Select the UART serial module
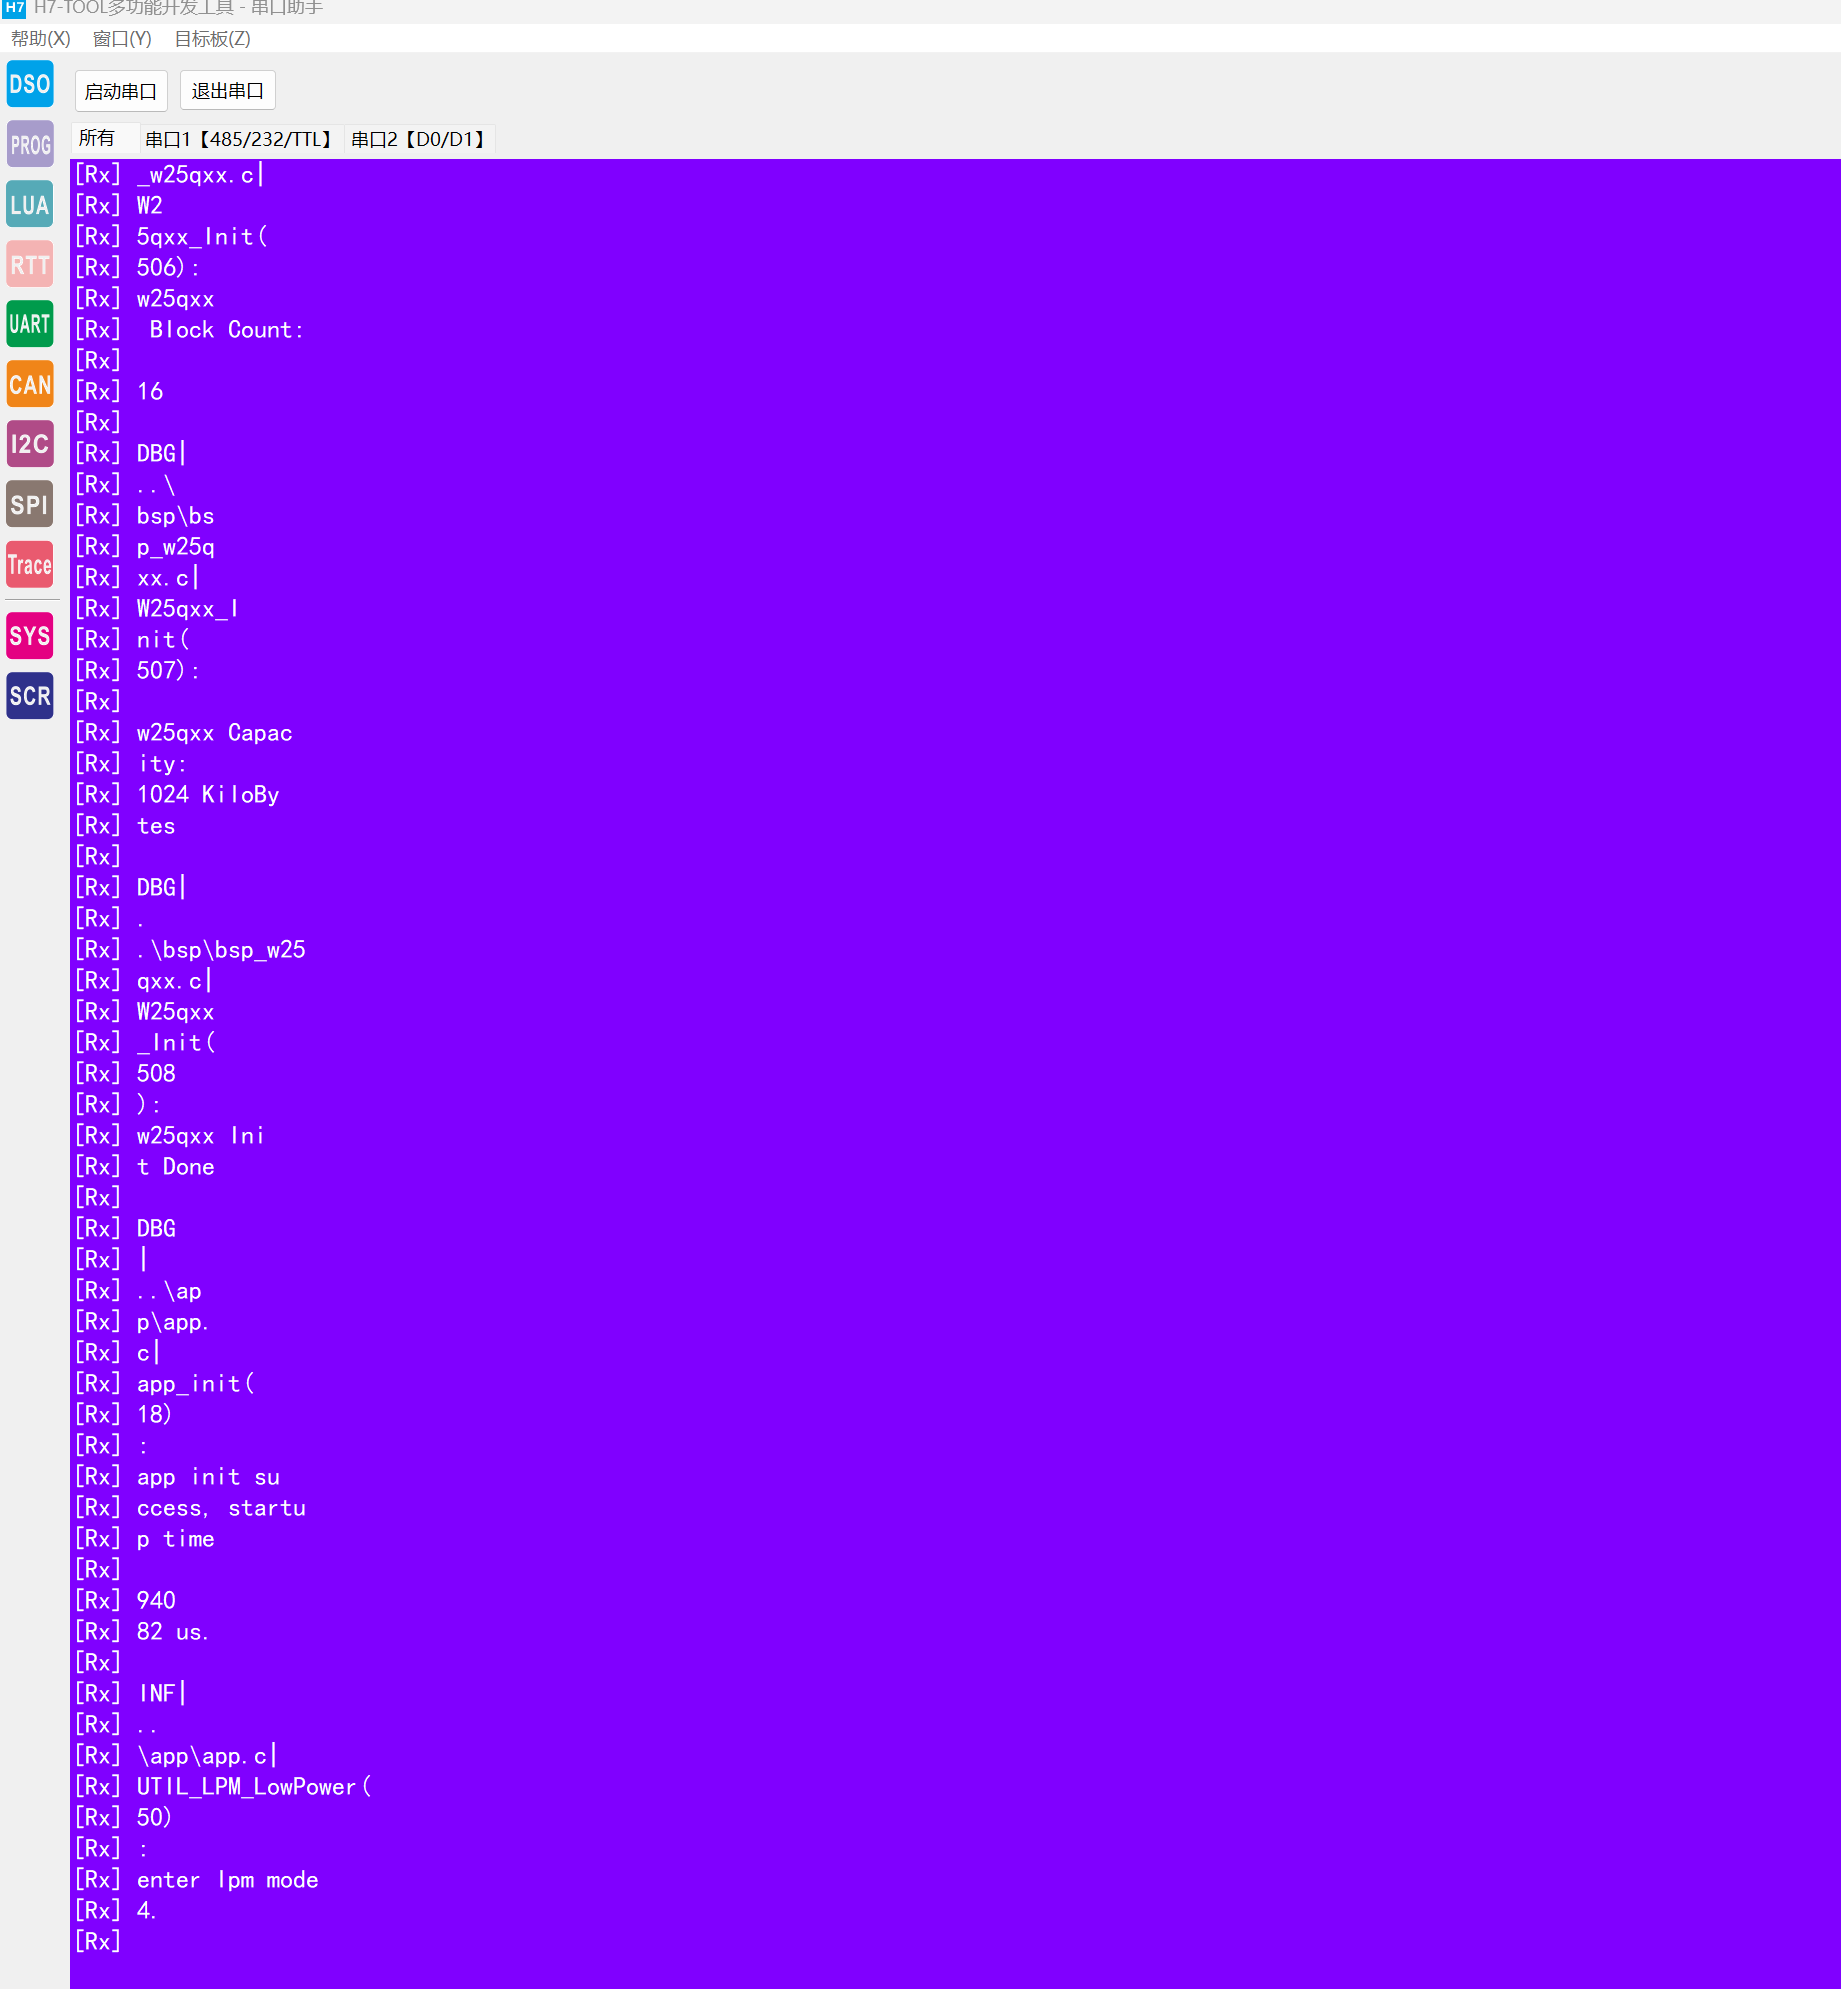 (30, 324)
